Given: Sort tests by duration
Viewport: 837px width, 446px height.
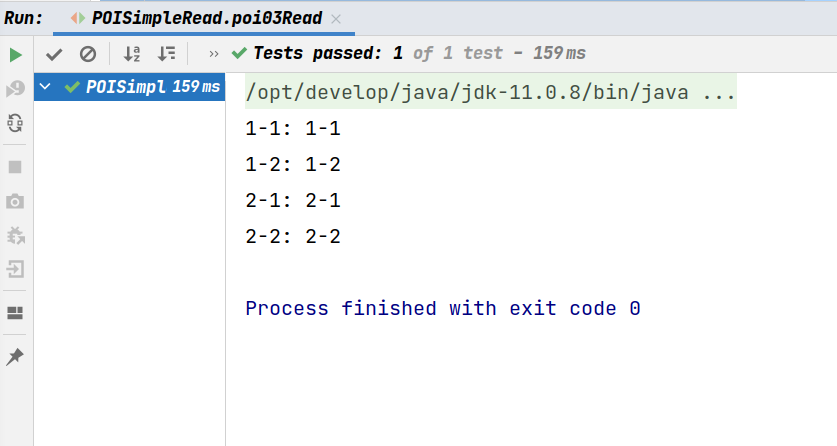Looking at the screenshot, I should (167, 54).
